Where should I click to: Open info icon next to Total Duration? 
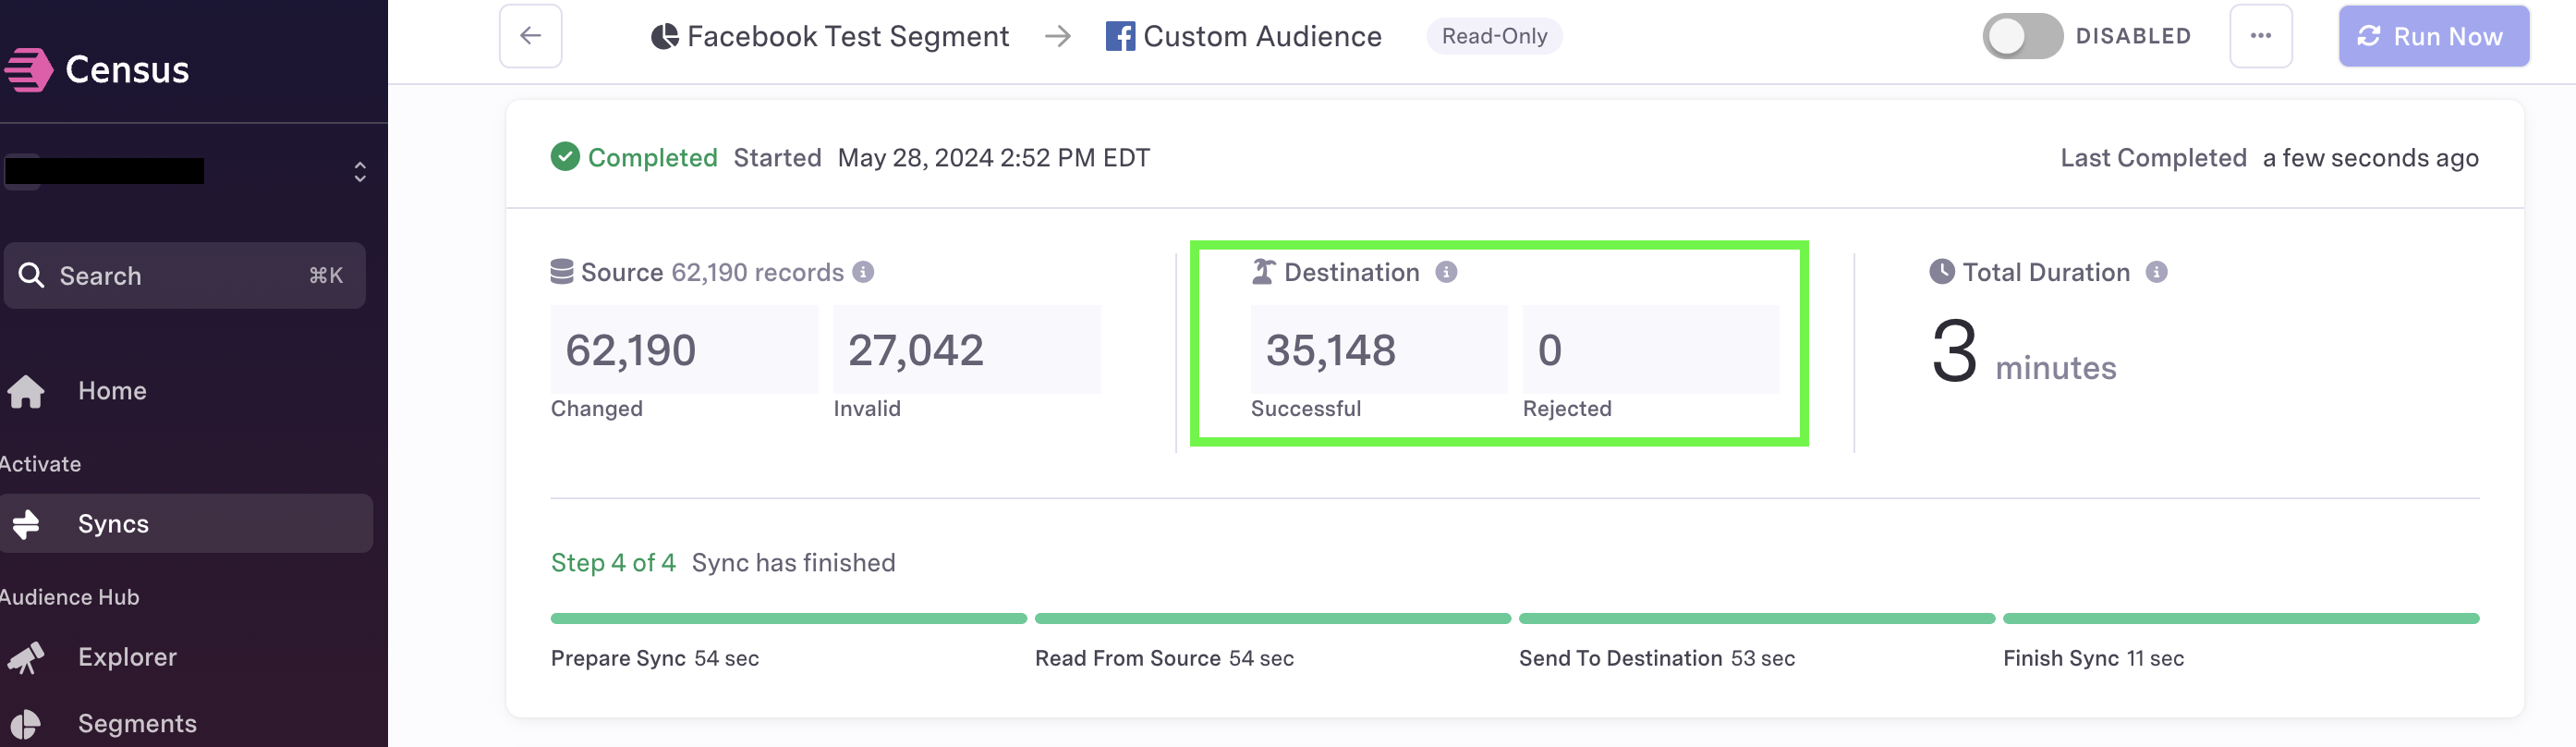[x=2157, y=272]
